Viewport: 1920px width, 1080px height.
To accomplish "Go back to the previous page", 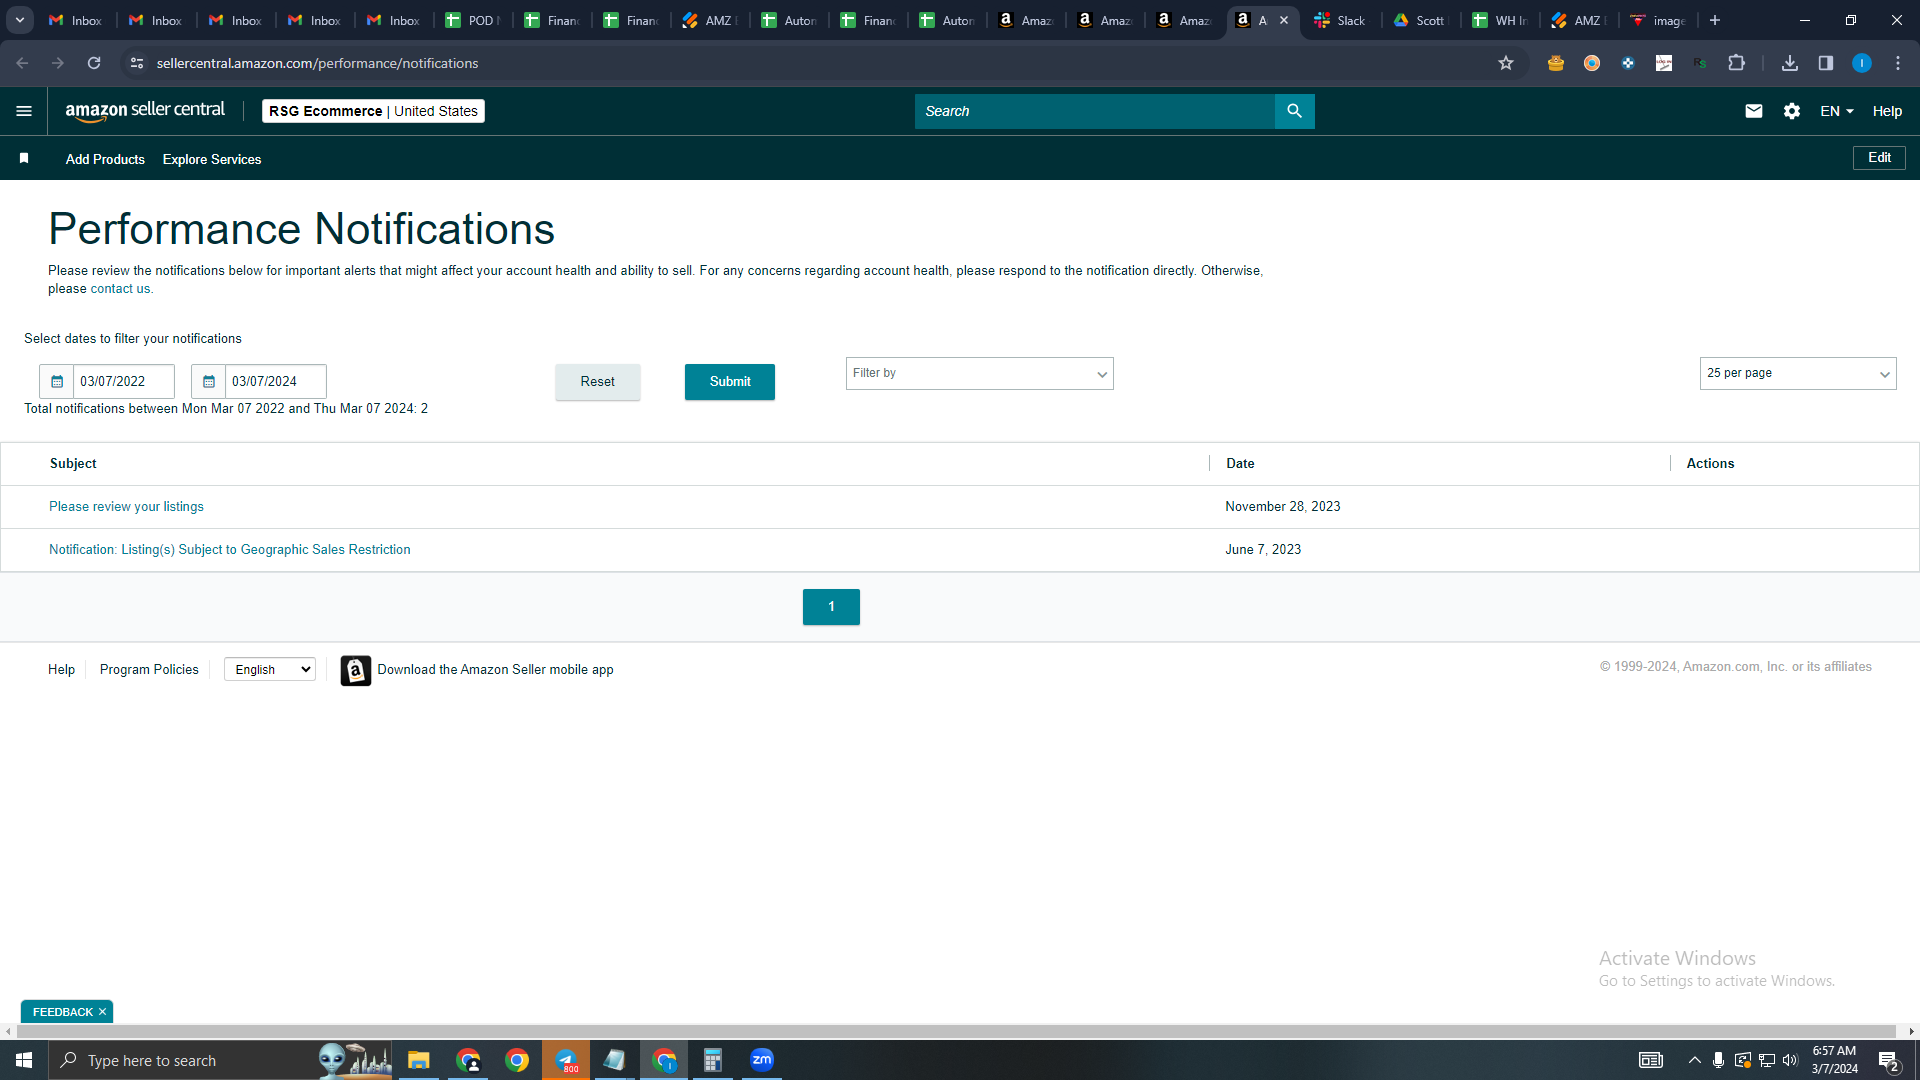I will (x=22, y=63).
